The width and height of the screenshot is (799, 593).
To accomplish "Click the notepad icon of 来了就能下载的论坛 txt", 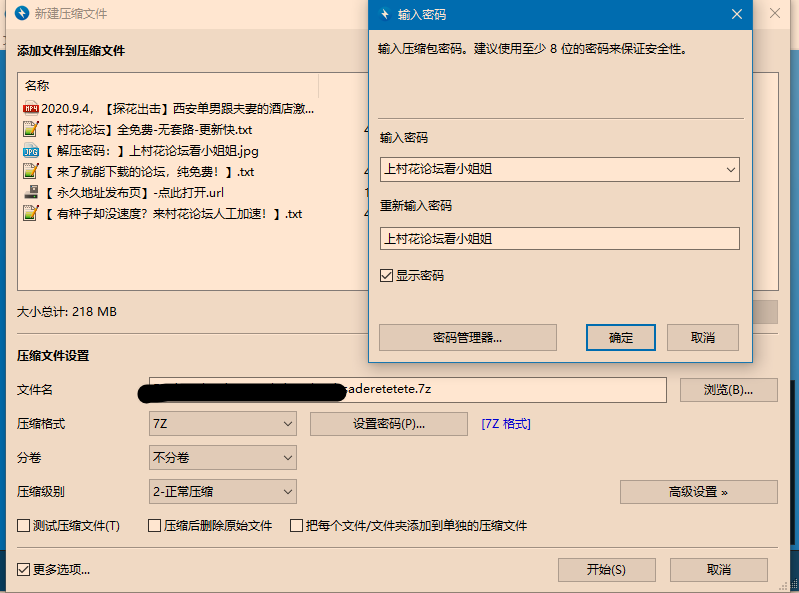I will click(31, 172).
